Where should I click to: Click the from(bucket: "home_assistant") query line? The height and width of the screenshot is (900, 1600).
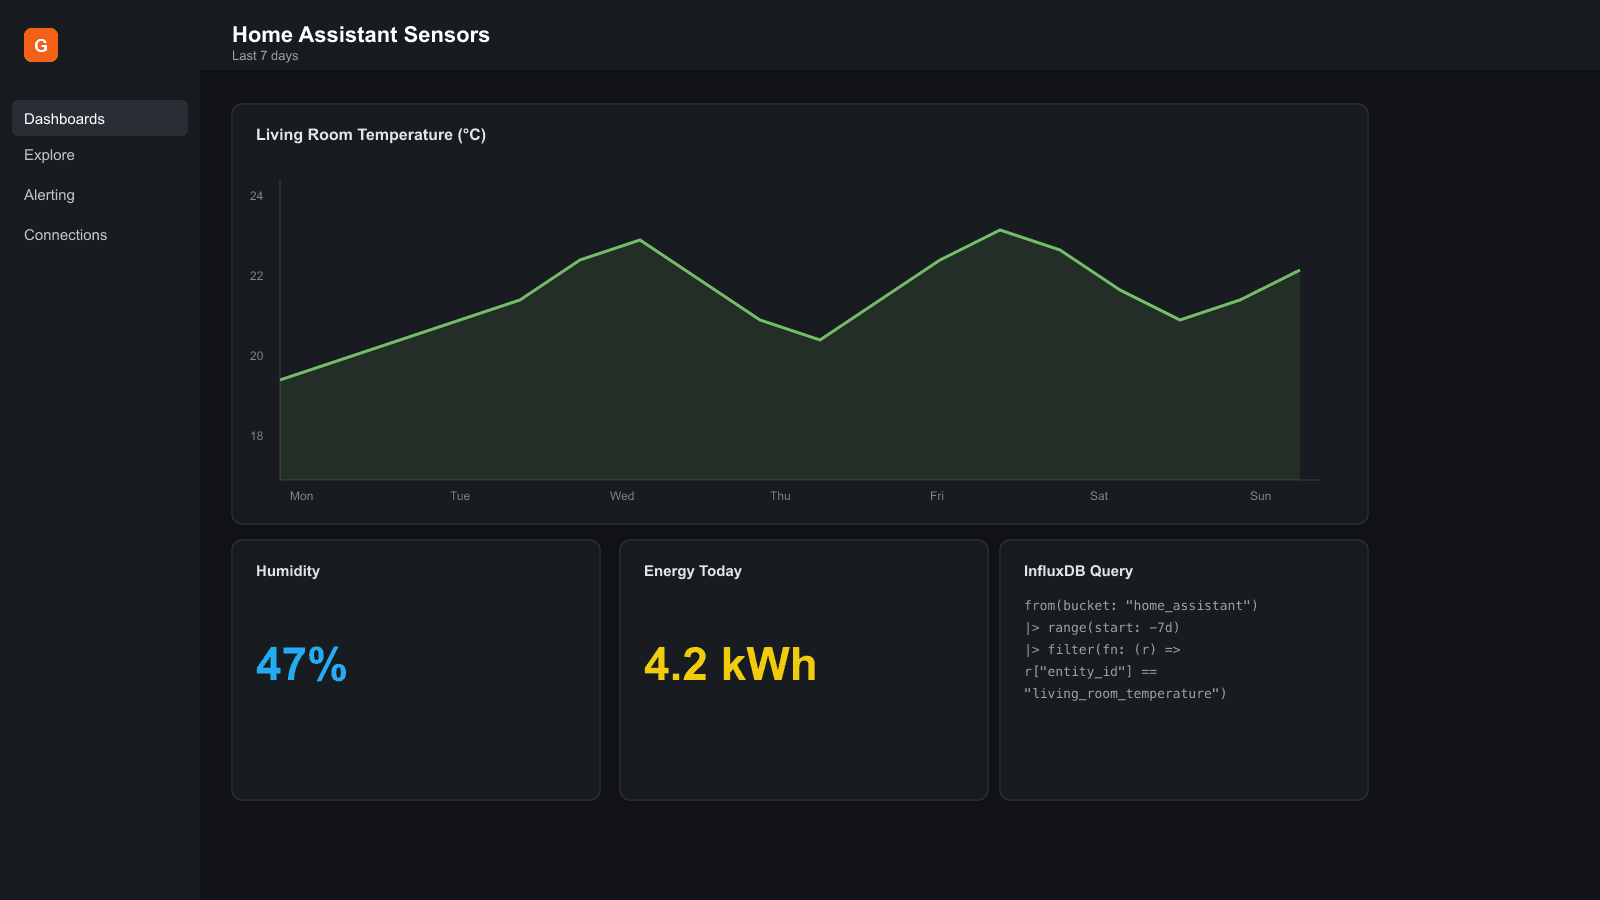coord(1141,606)
